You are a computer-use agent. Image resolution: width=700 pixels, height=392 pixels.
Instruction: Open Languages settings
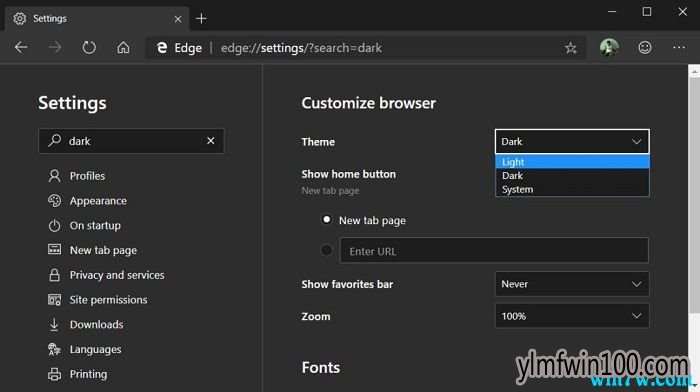pos(96,349)
